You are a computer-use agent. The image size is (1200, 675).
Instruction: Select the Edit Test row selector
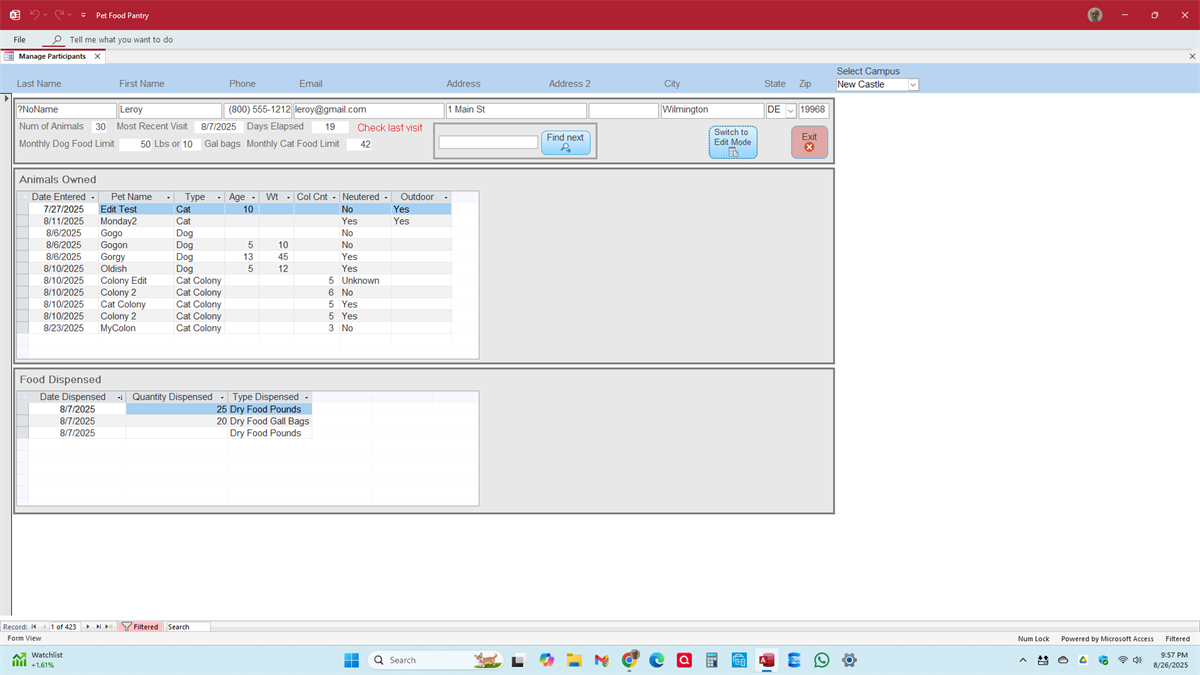pyautogui.click(x=22, y=210)
